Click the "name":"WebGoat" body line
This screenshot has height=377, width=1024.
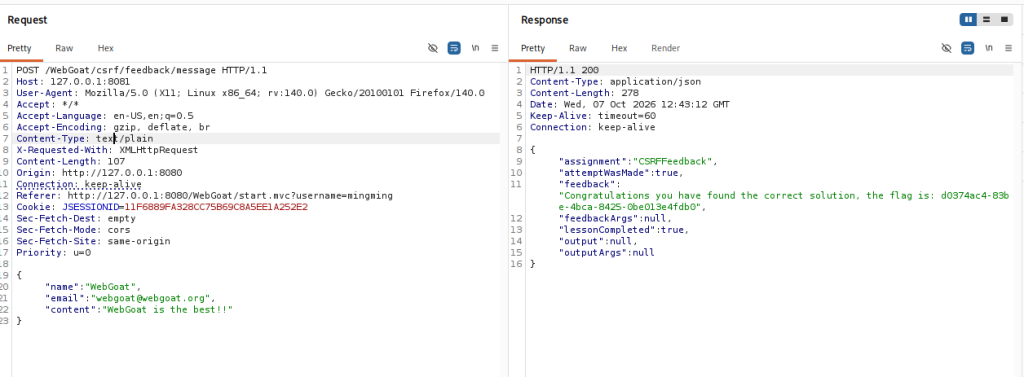click(x=93, y=286)
